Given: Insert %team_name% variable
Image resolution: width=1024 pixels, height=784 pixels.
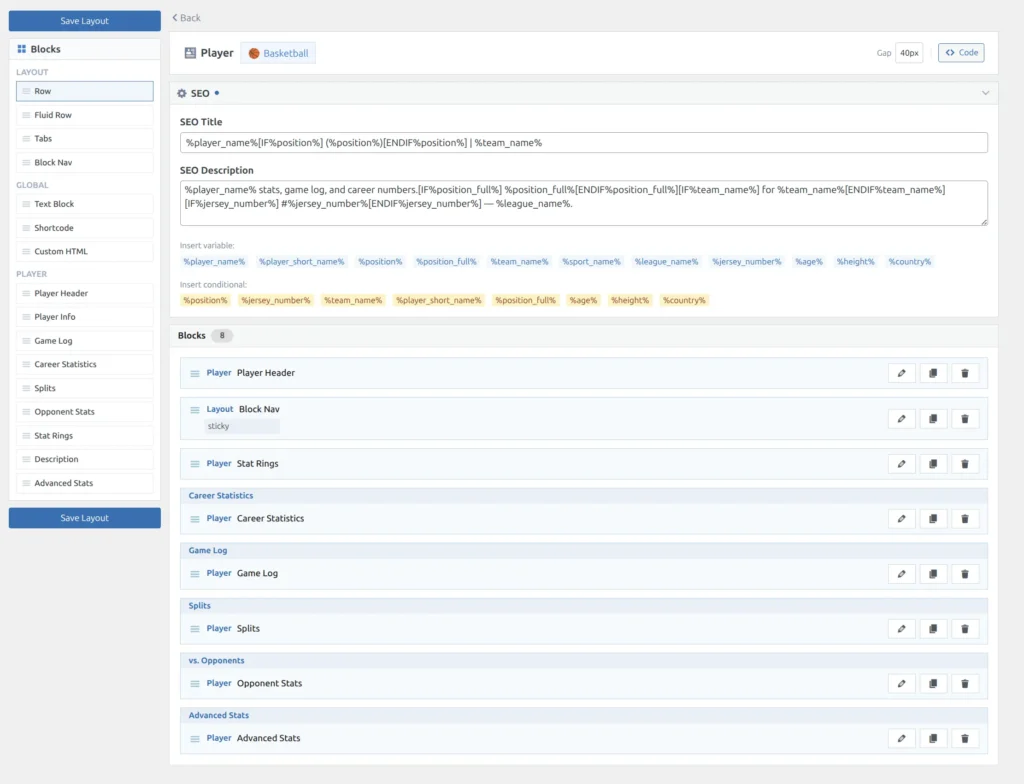Looking at the screenshot, I should (x=520, y=261).
